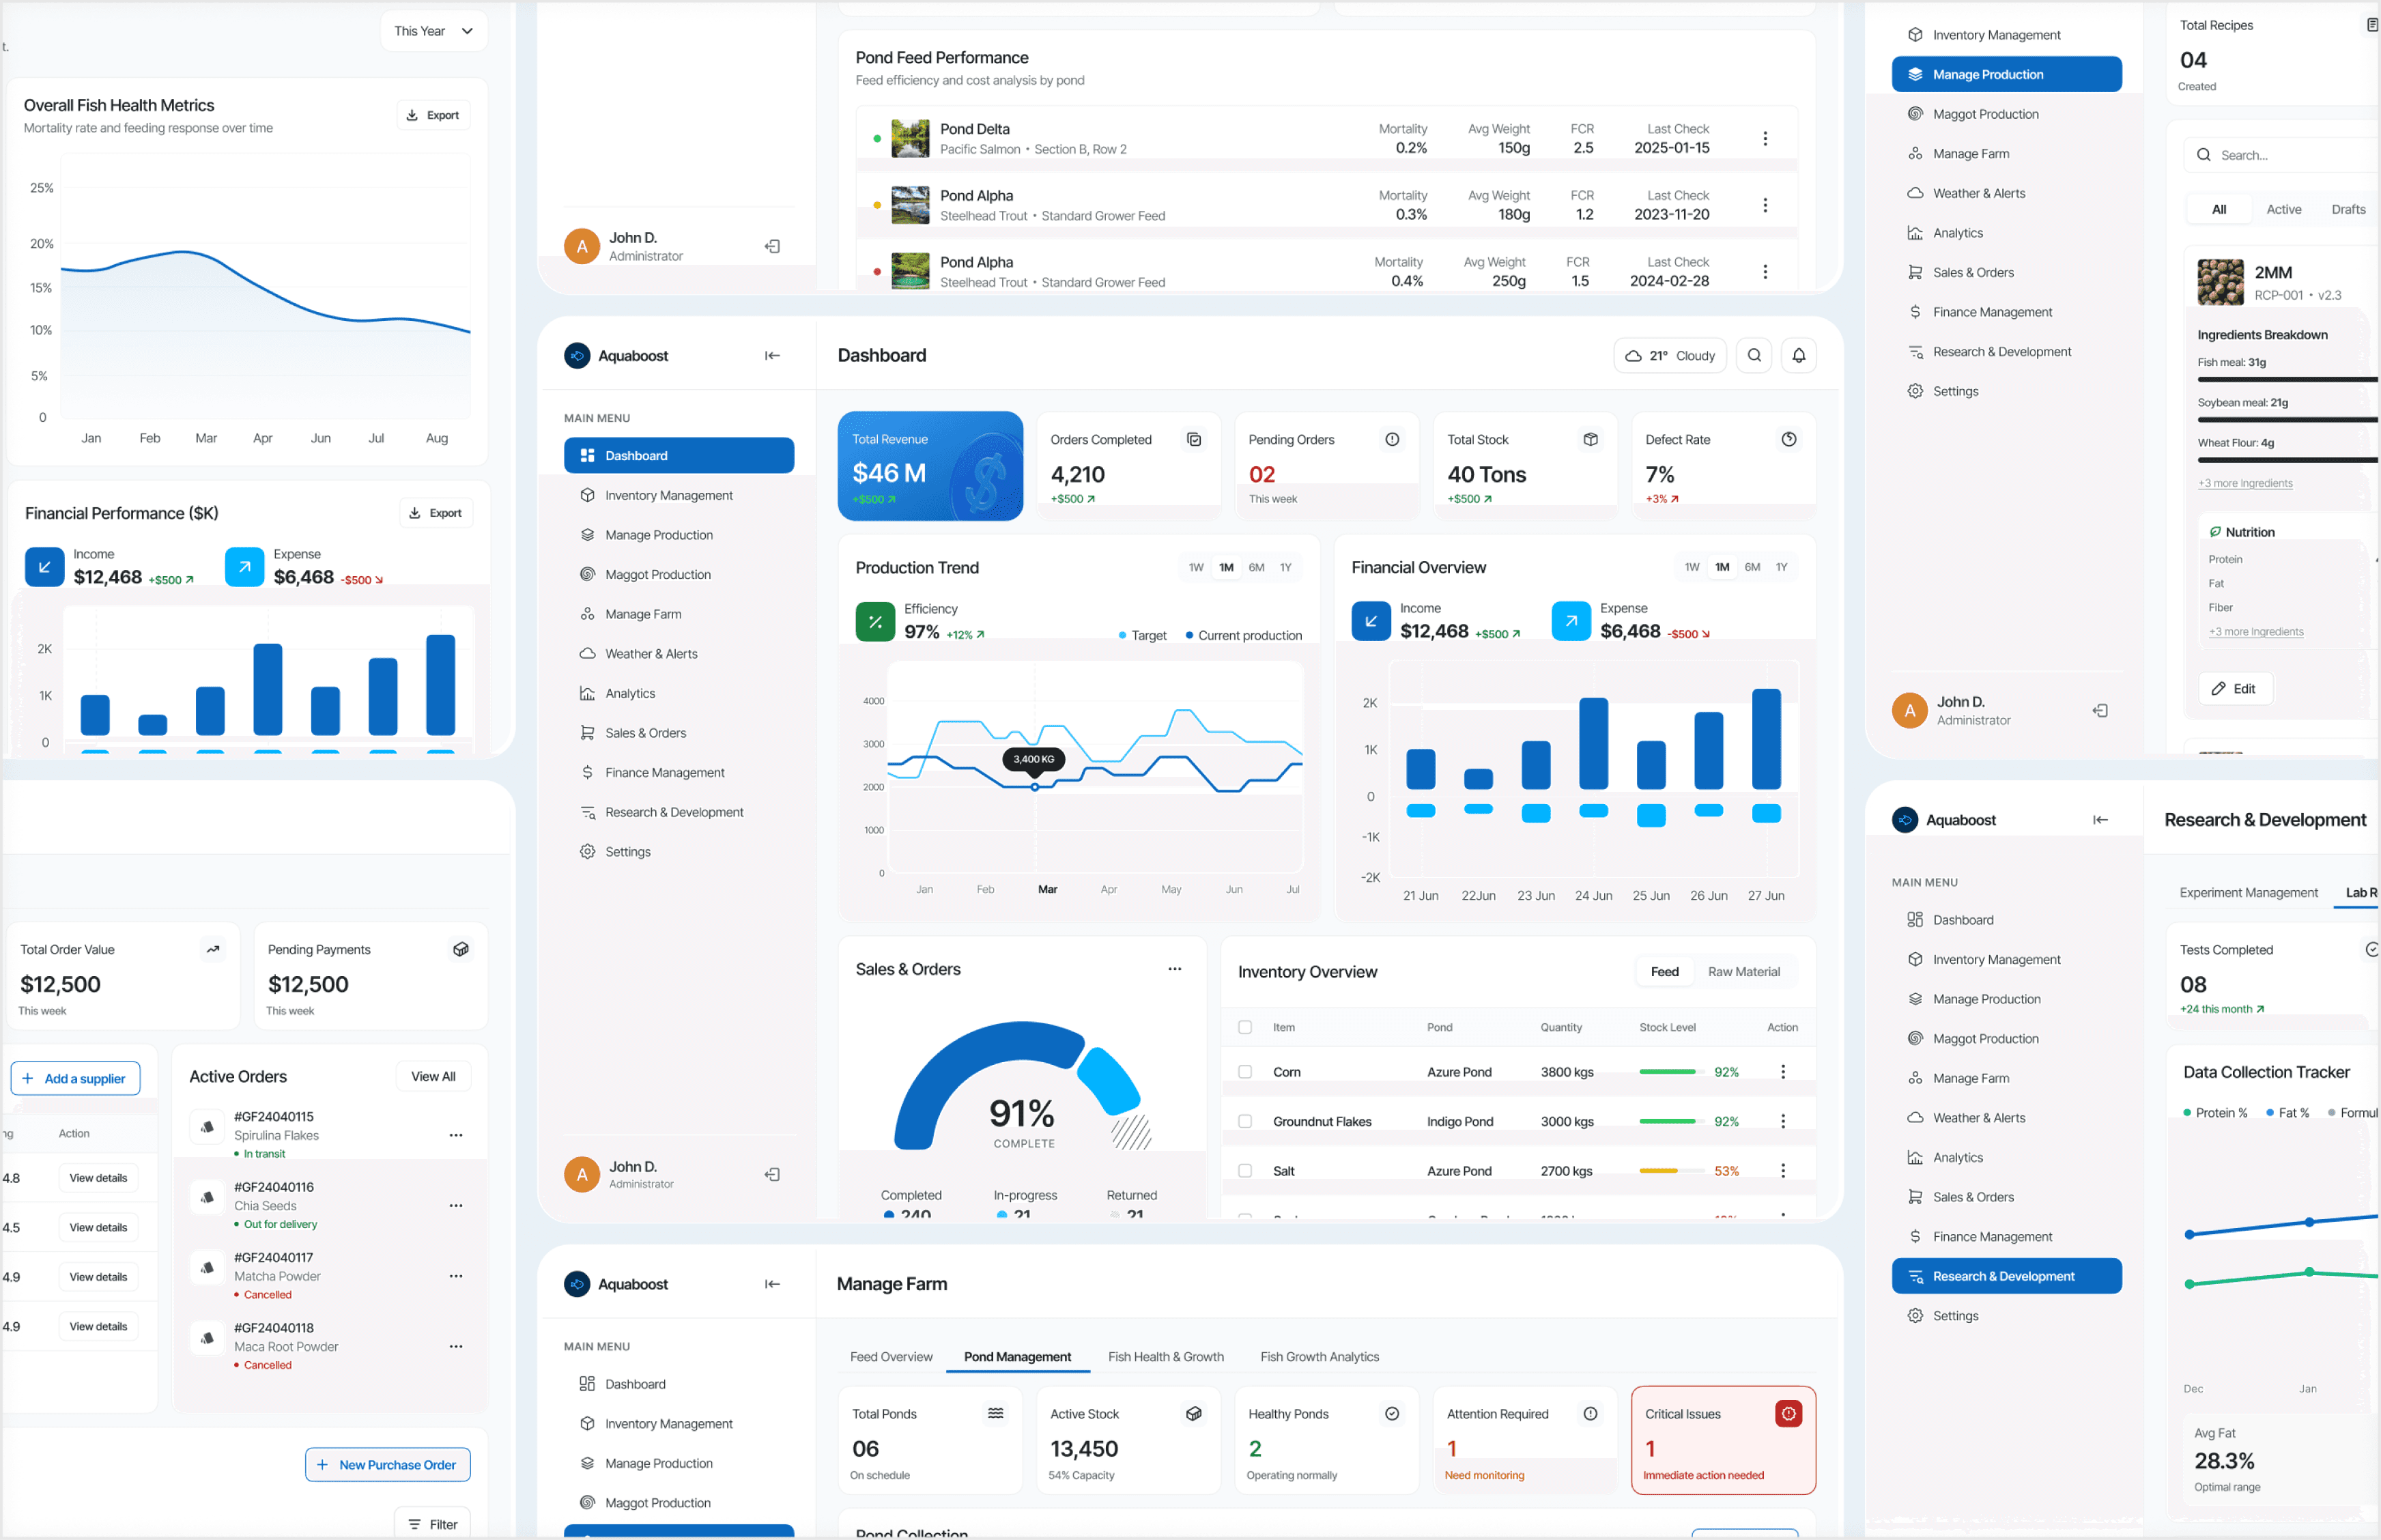Click View details for the 4.8 rating row
This screenshot has width=2381, height=1540.
[98, 1178]
